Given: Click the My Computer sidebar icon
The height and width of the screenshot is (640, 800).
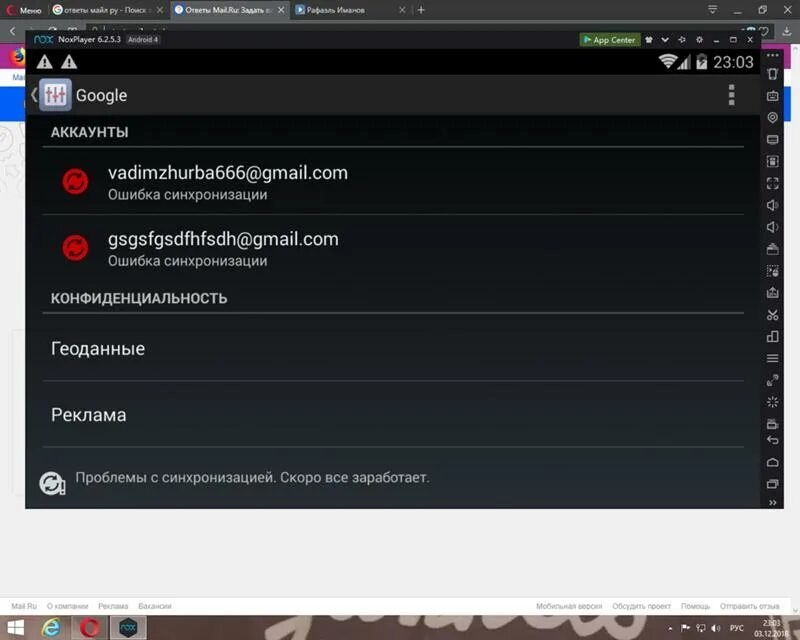Looking at the screenshot, I should [772, 139].
